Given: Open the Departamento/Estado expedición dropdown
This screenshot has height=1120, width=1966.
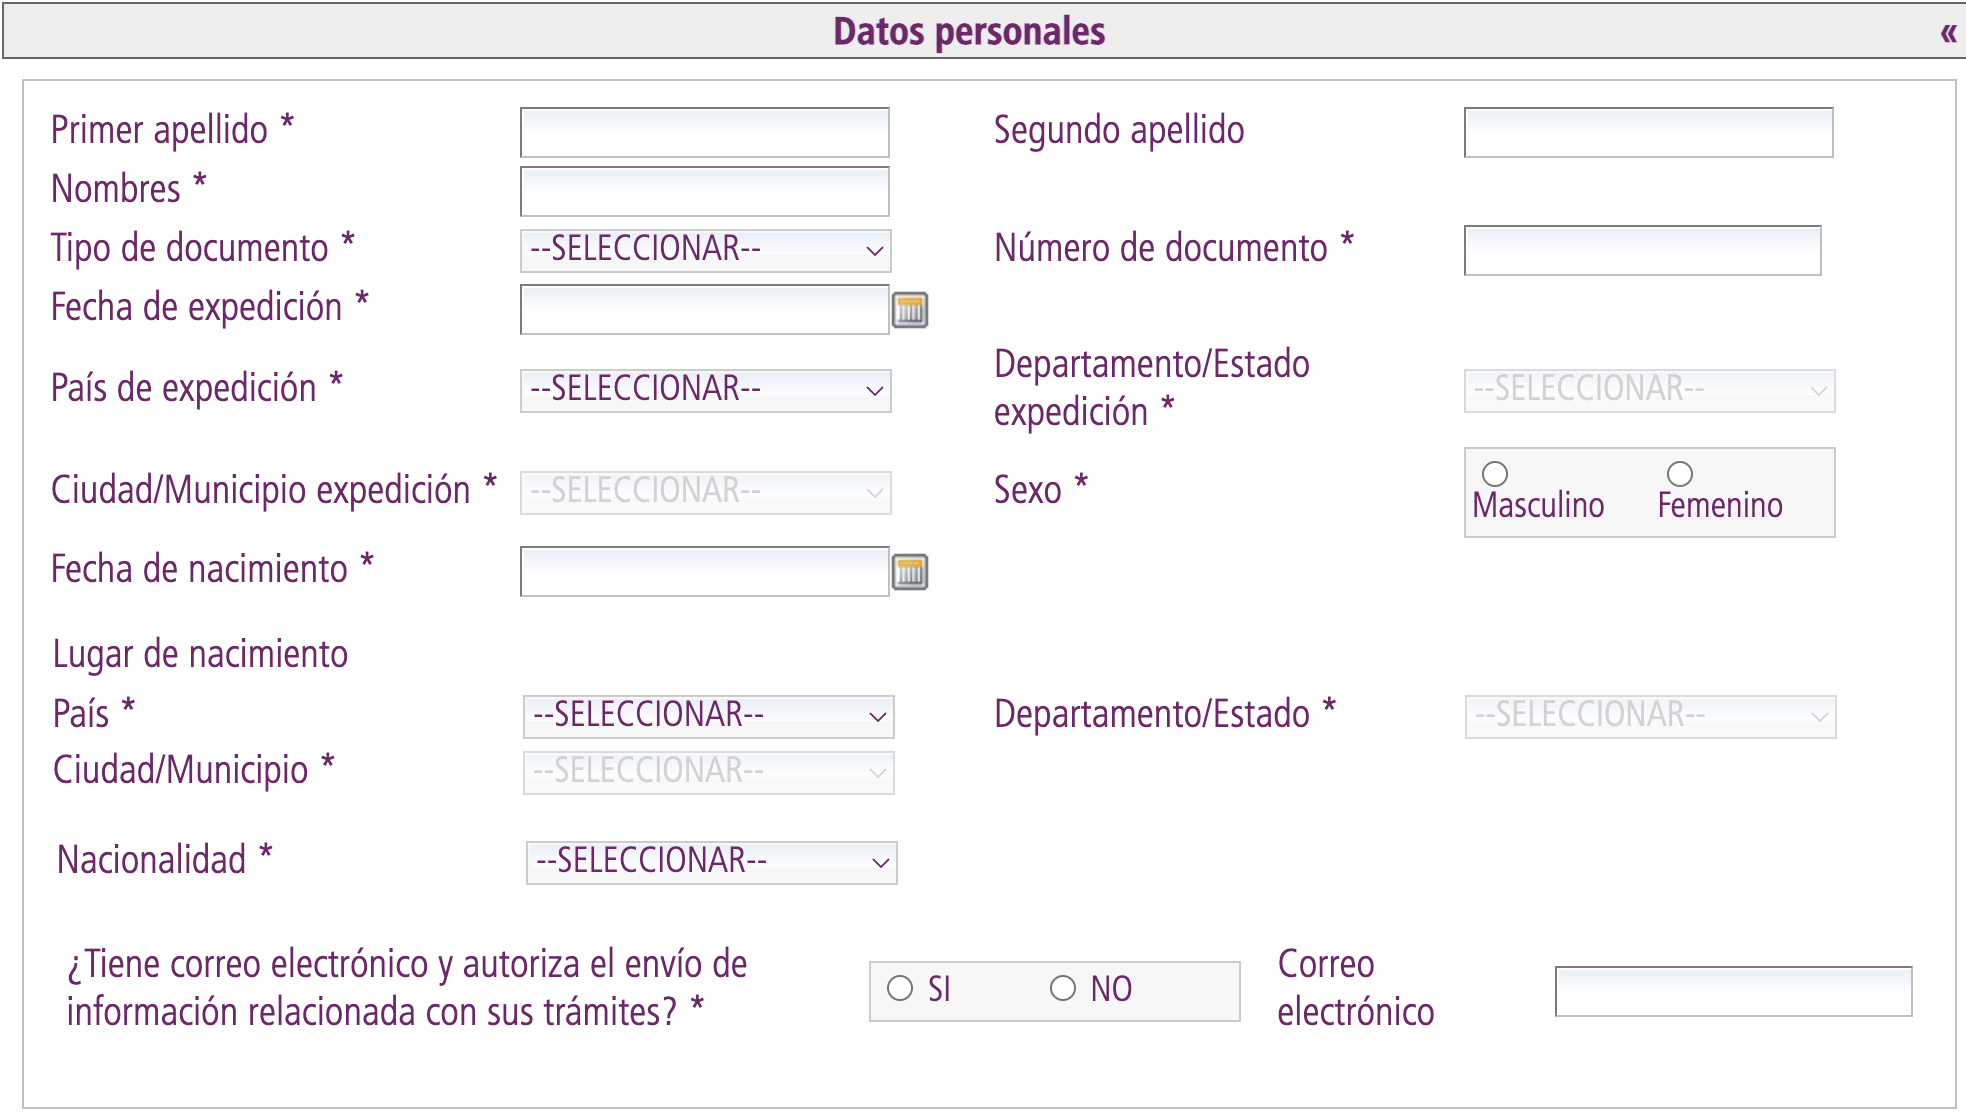Looking at the screenshot, I should point(1649,390).
